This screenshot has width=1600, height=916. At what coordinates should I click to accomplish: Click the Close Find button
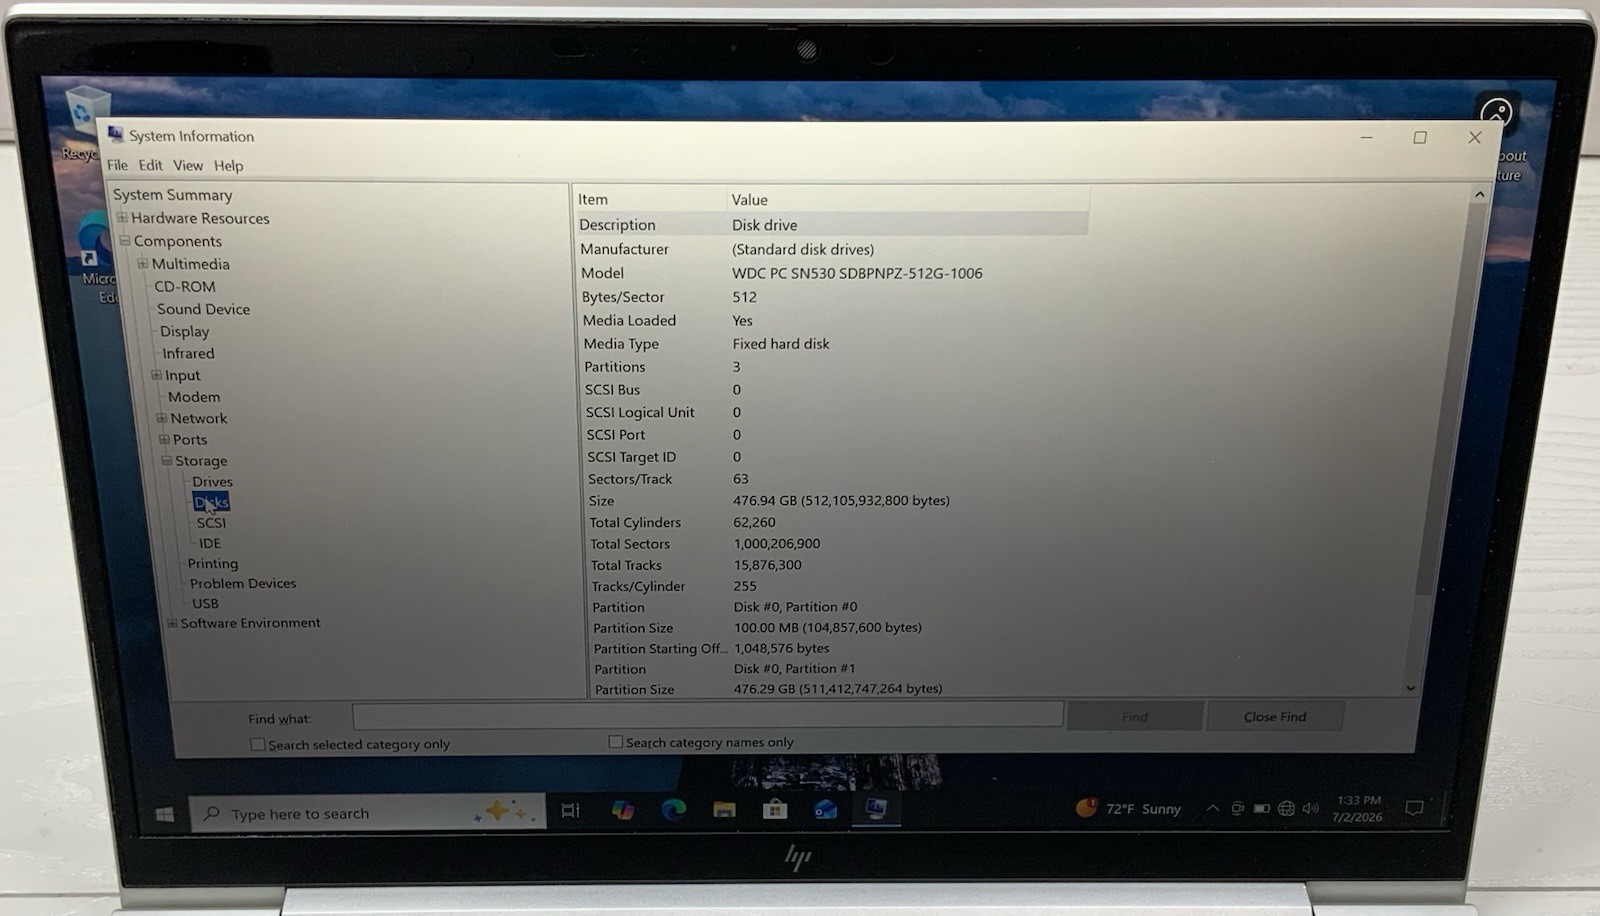(1275, 717)
